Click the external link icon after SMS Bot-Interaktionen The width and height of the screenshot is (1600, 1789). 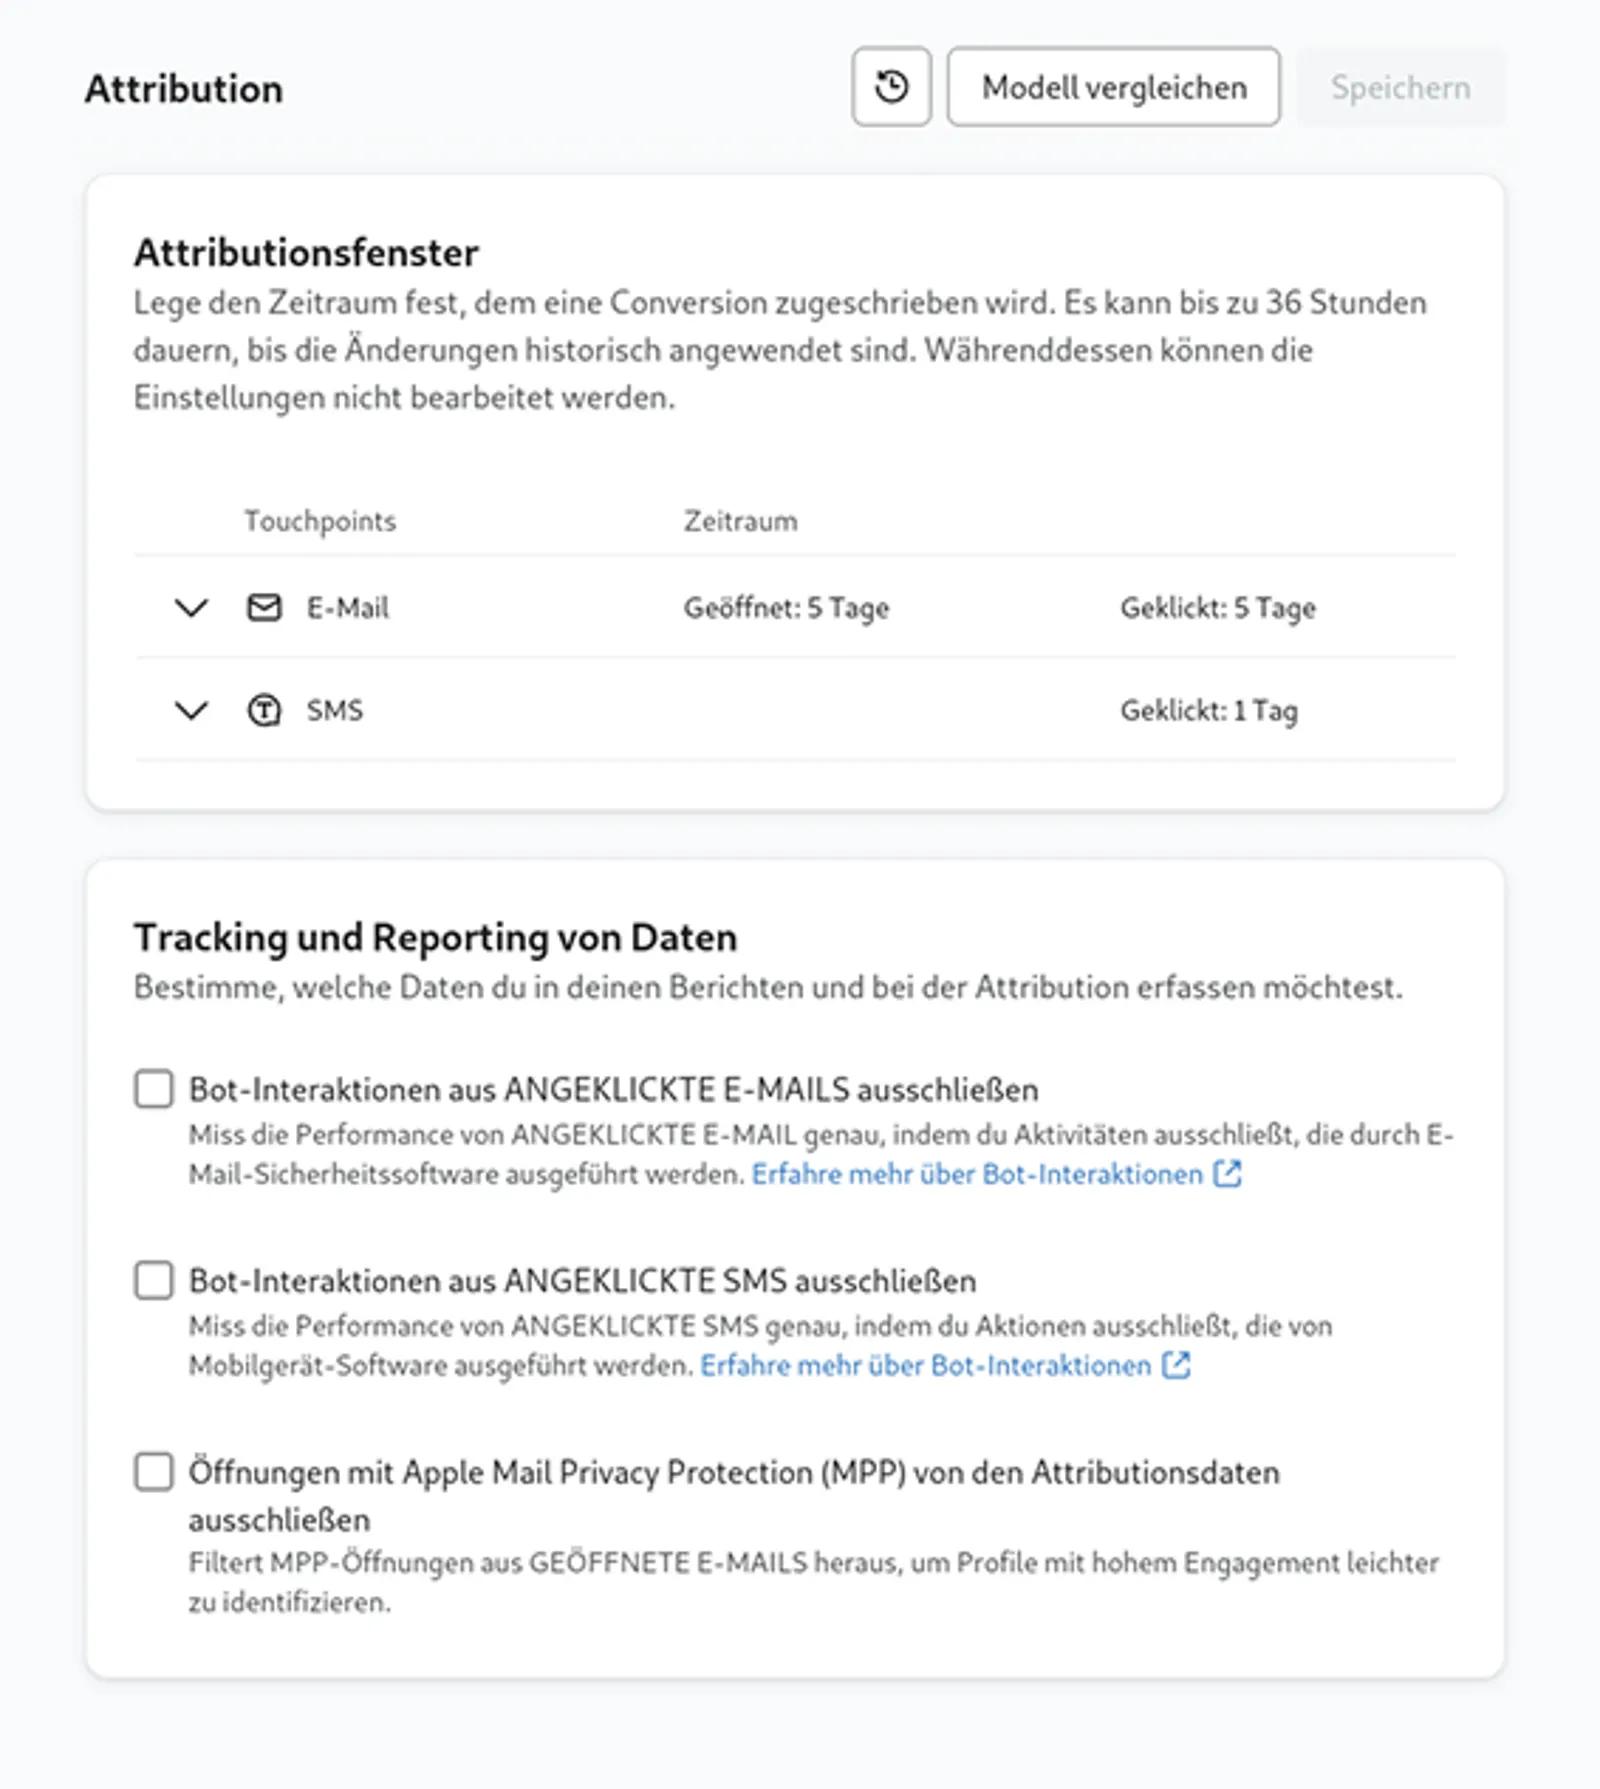click(1176, 1364)
